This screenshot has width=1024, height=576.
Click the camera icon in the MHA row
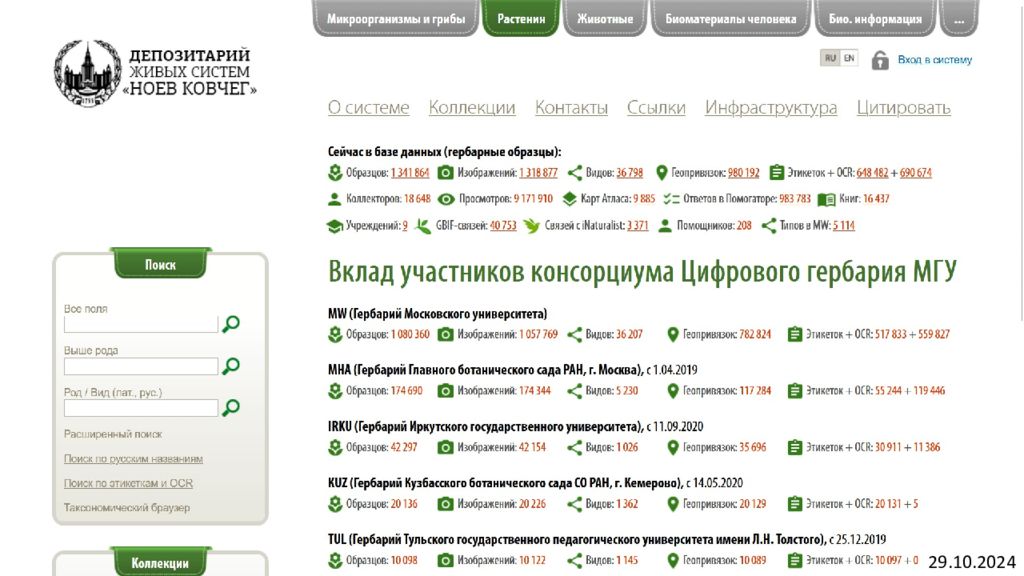(445, 391)
